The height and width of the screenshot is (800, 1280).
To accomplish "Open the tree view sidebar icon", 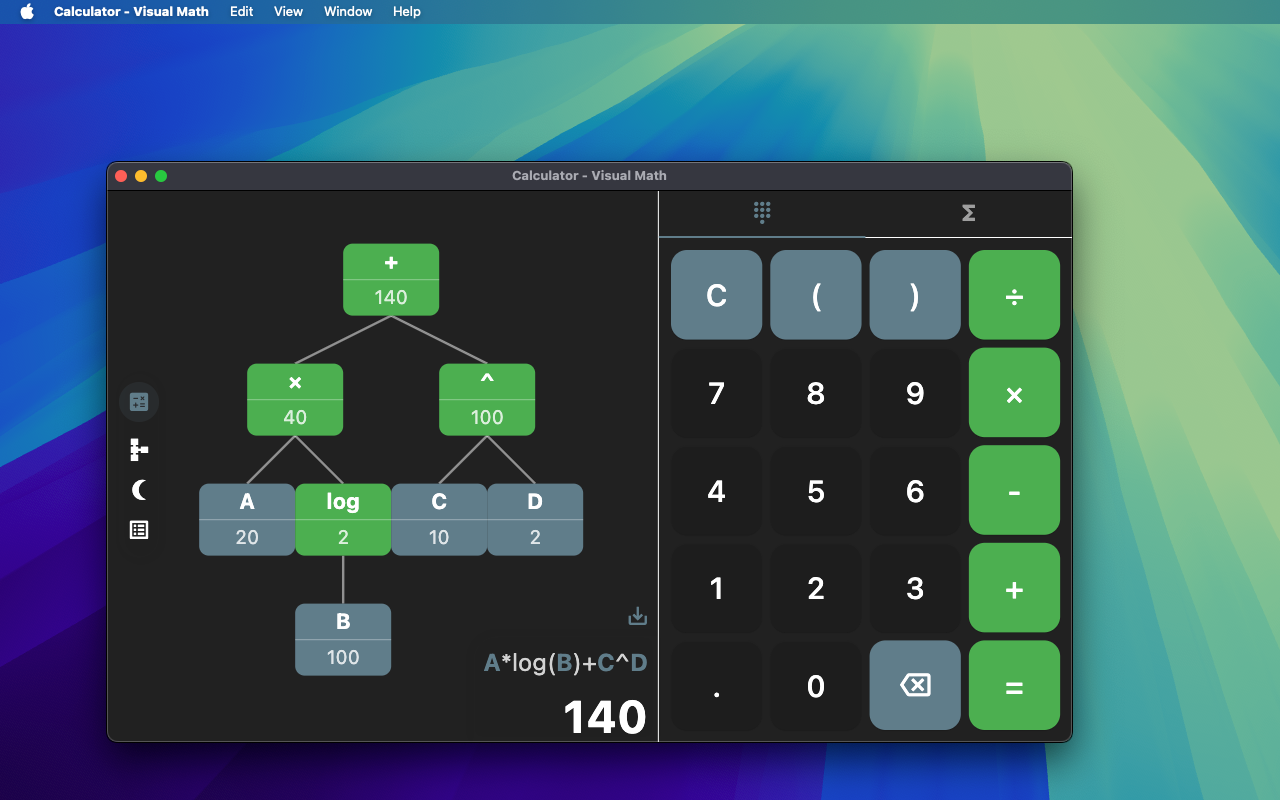I will pos(139,450).
